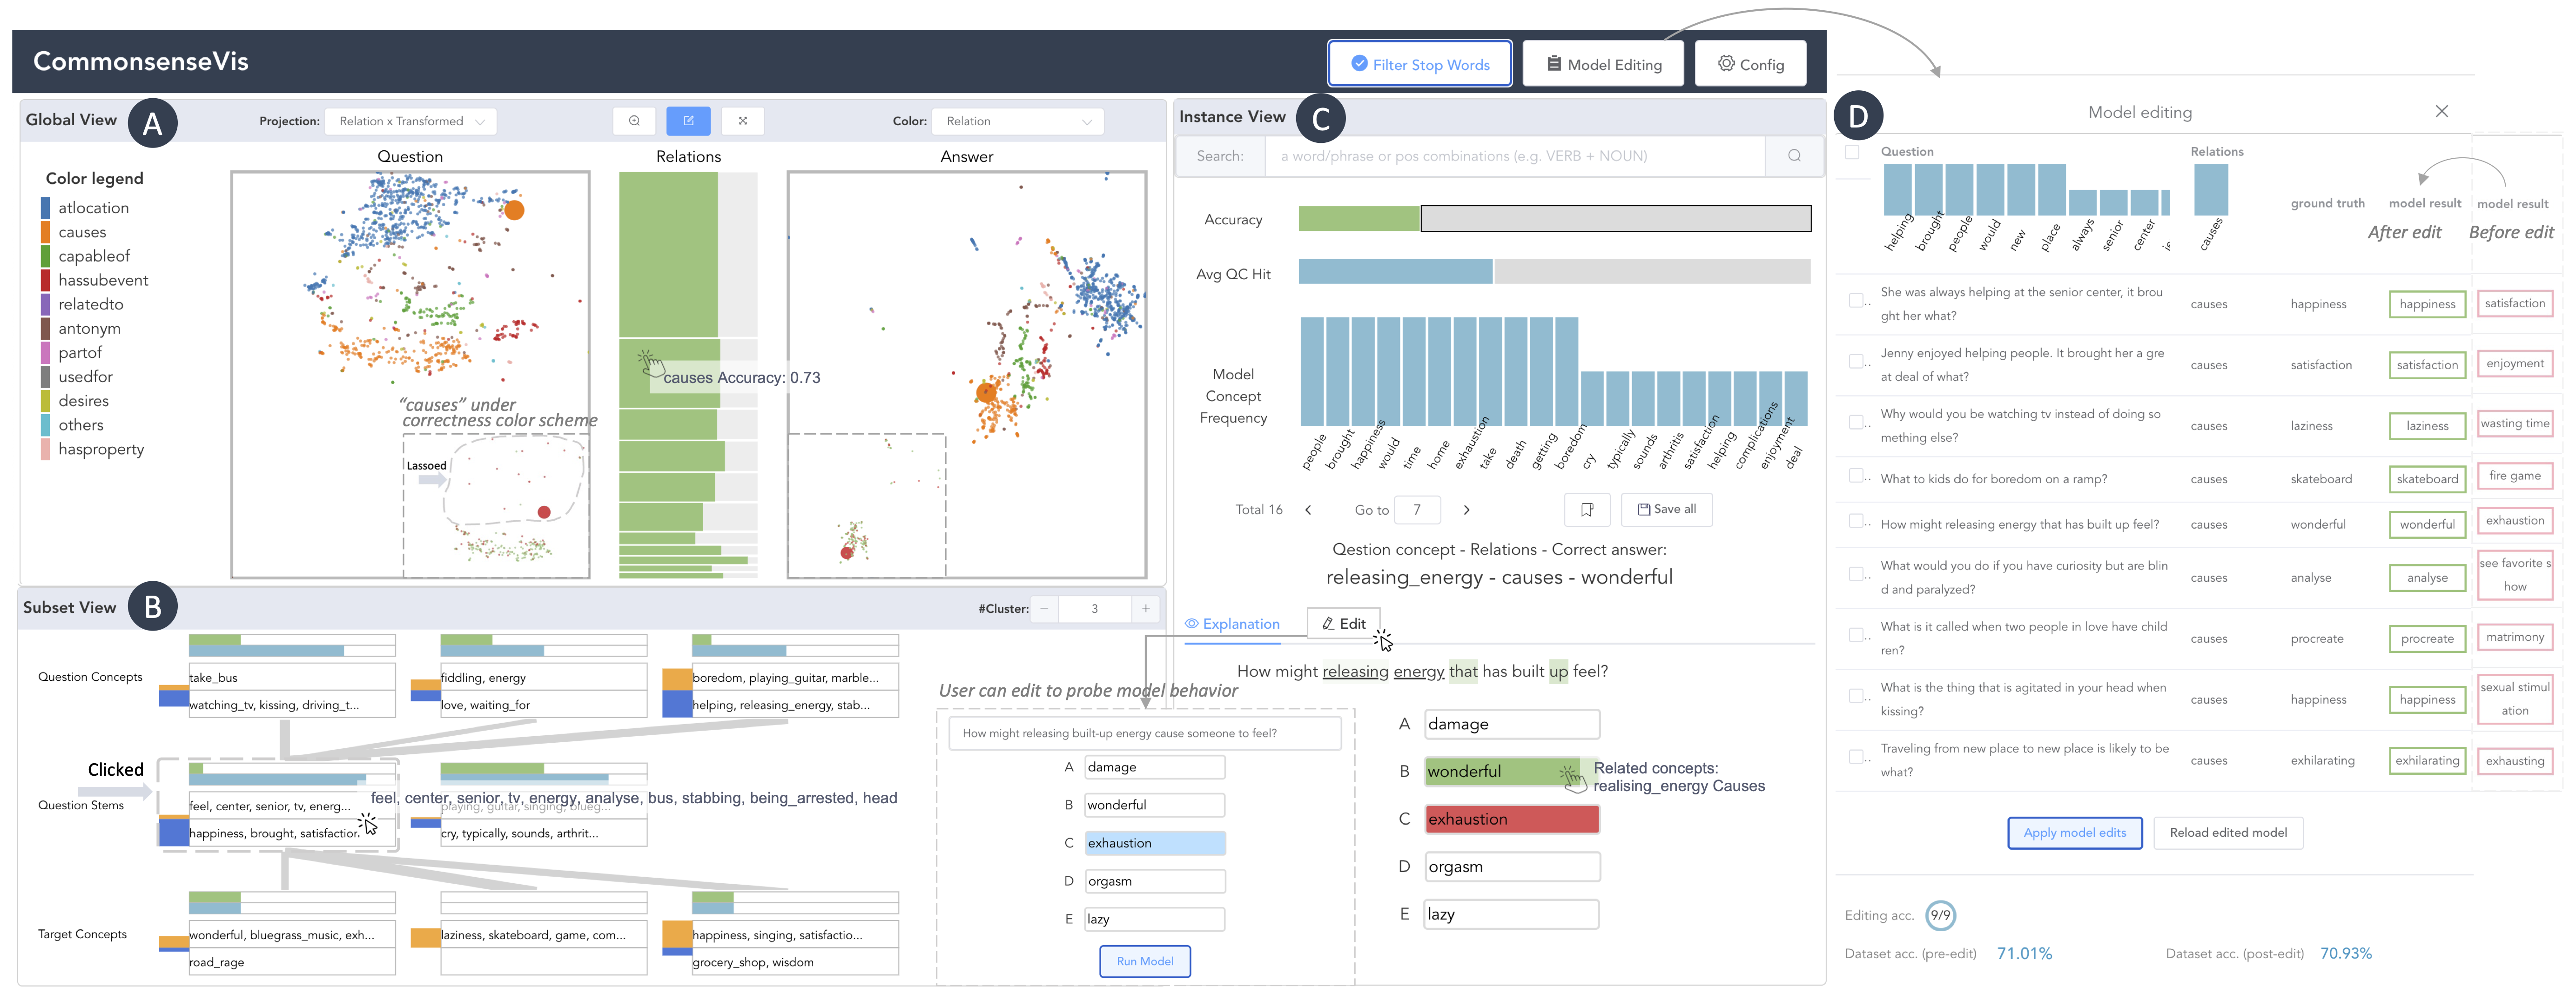Select the blue lasso edit tool
Viewport: 2576px width, 1001px height.
coord(689,121)
